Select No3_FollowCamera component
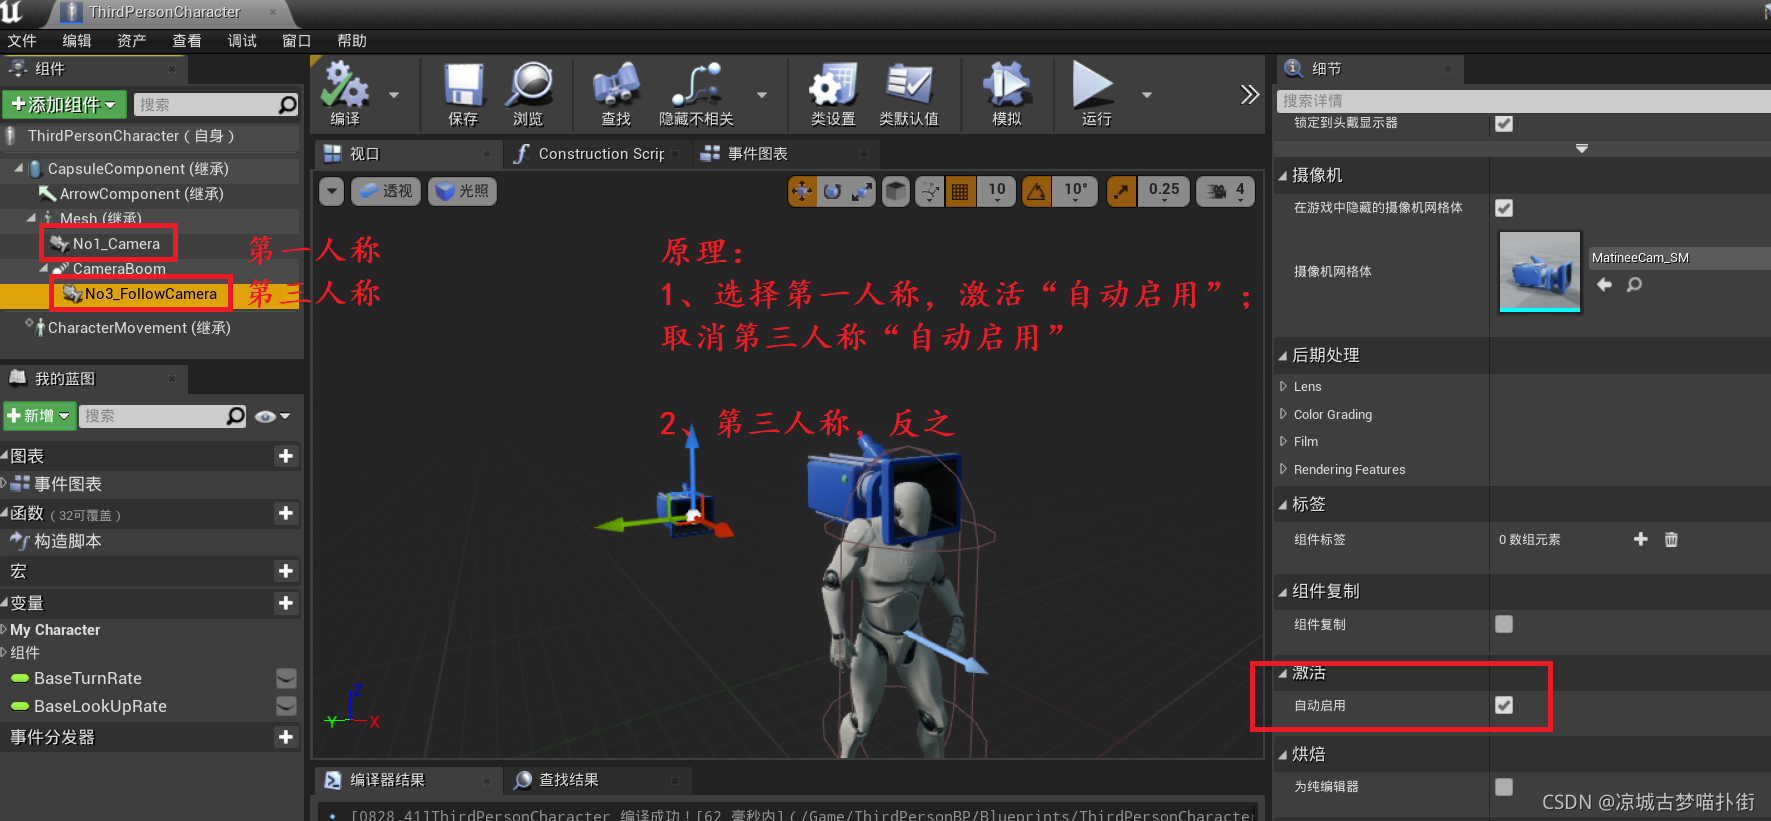 (x=150, y=294)
